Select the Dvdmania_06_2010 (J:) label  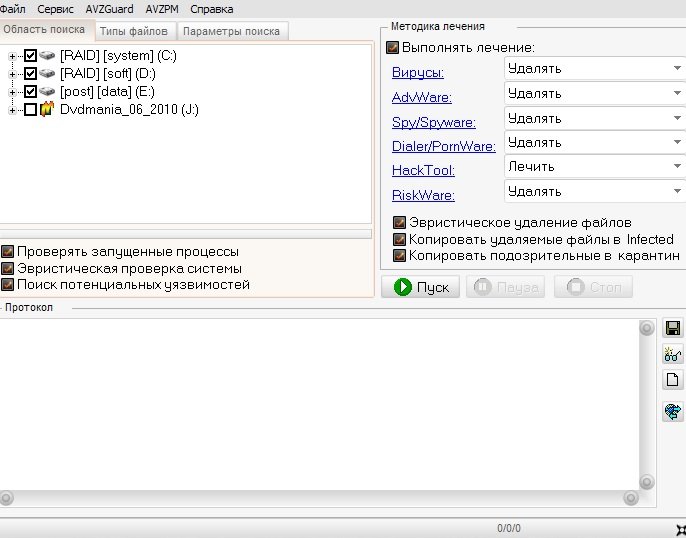(129, 109)
